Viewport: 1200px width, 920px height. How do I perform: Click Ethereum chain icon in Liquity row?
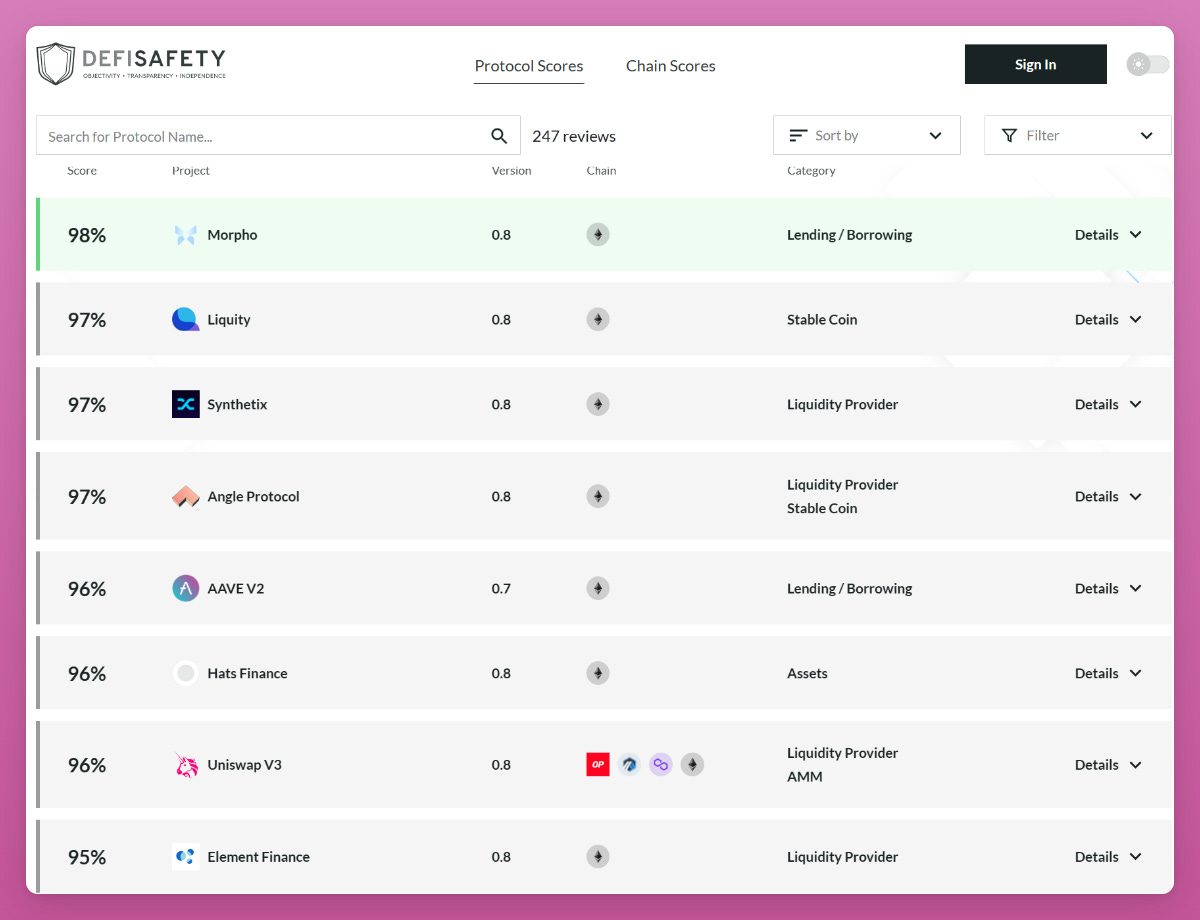(598, 320)
